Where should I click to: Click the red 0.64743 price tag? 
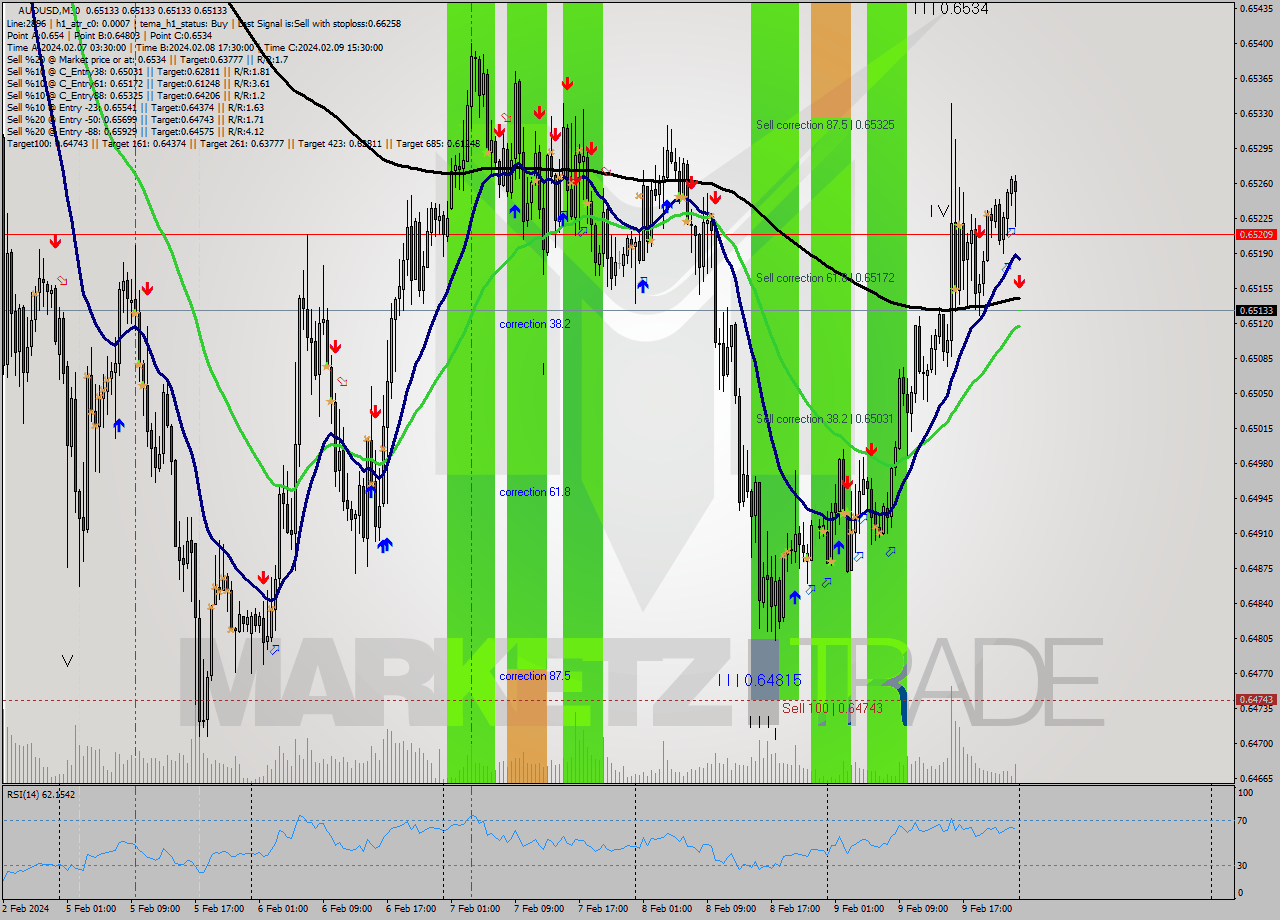coord(1257,700)
